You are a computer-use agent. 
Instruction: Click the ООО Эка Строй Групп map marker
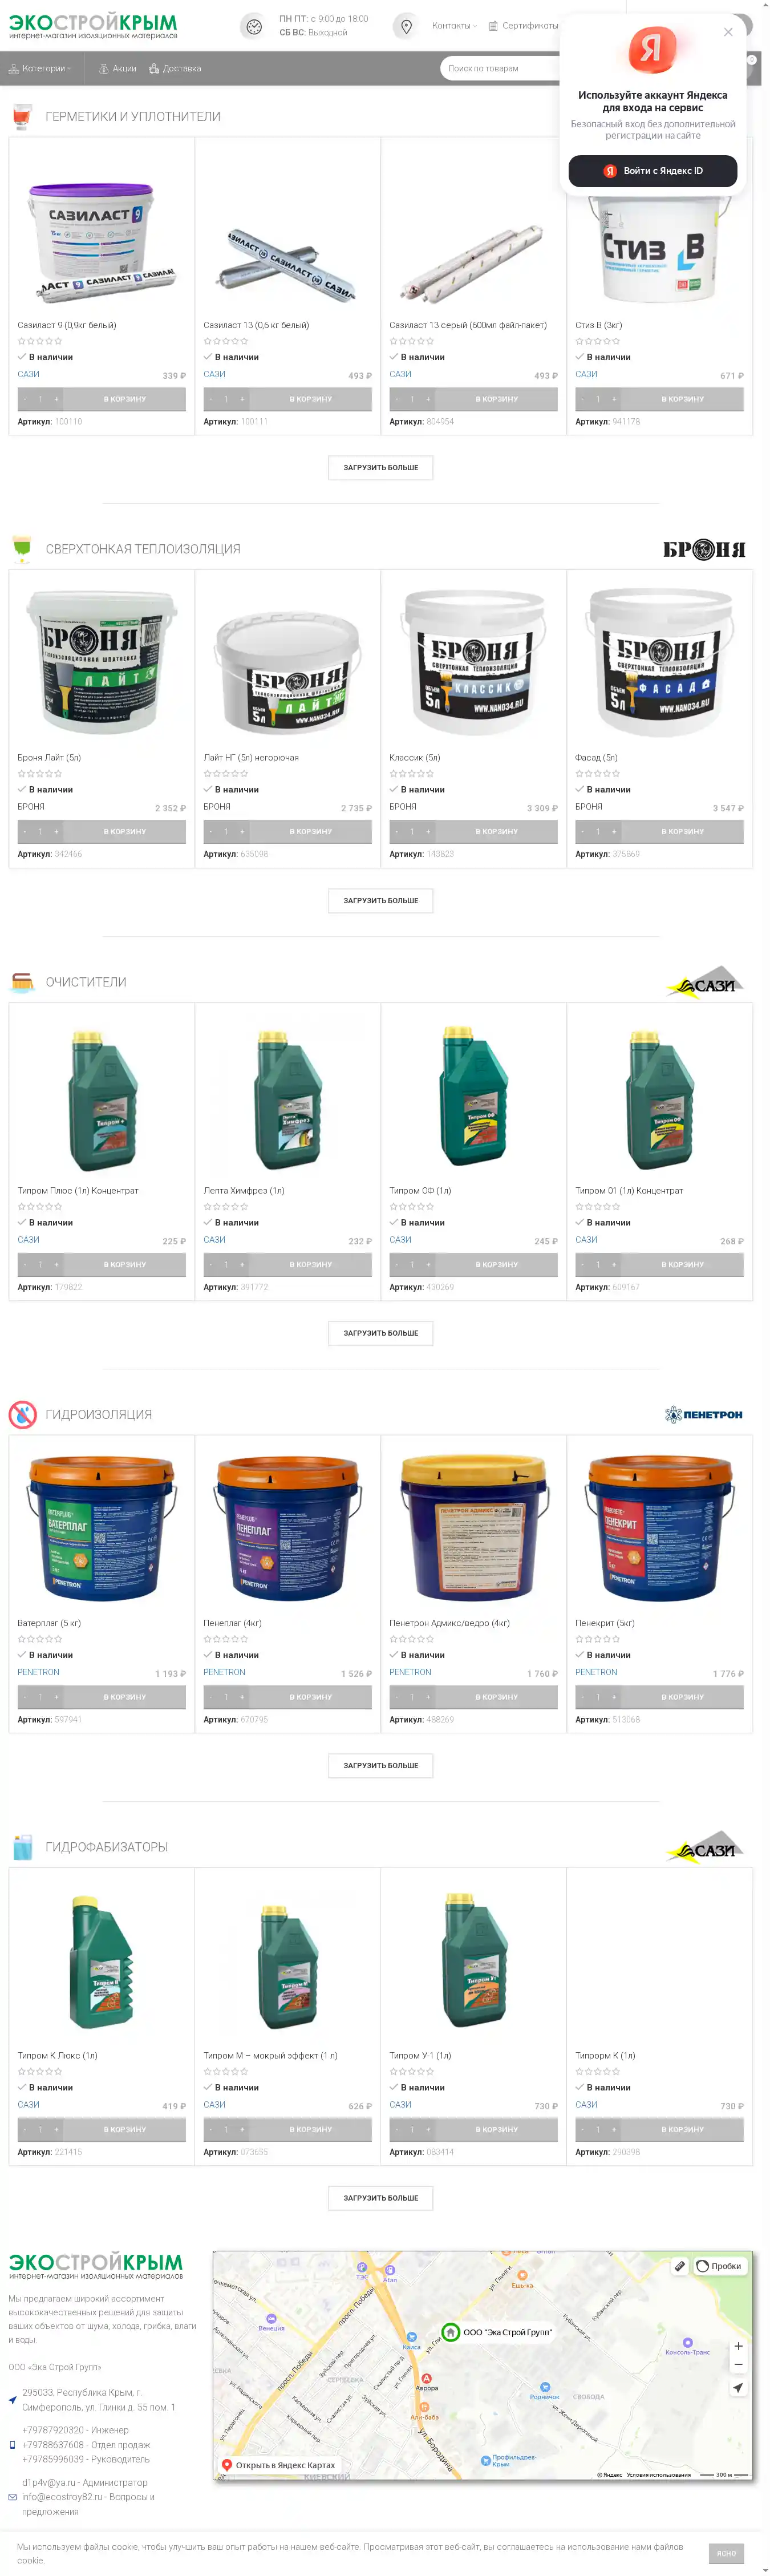pos(450,2332)
